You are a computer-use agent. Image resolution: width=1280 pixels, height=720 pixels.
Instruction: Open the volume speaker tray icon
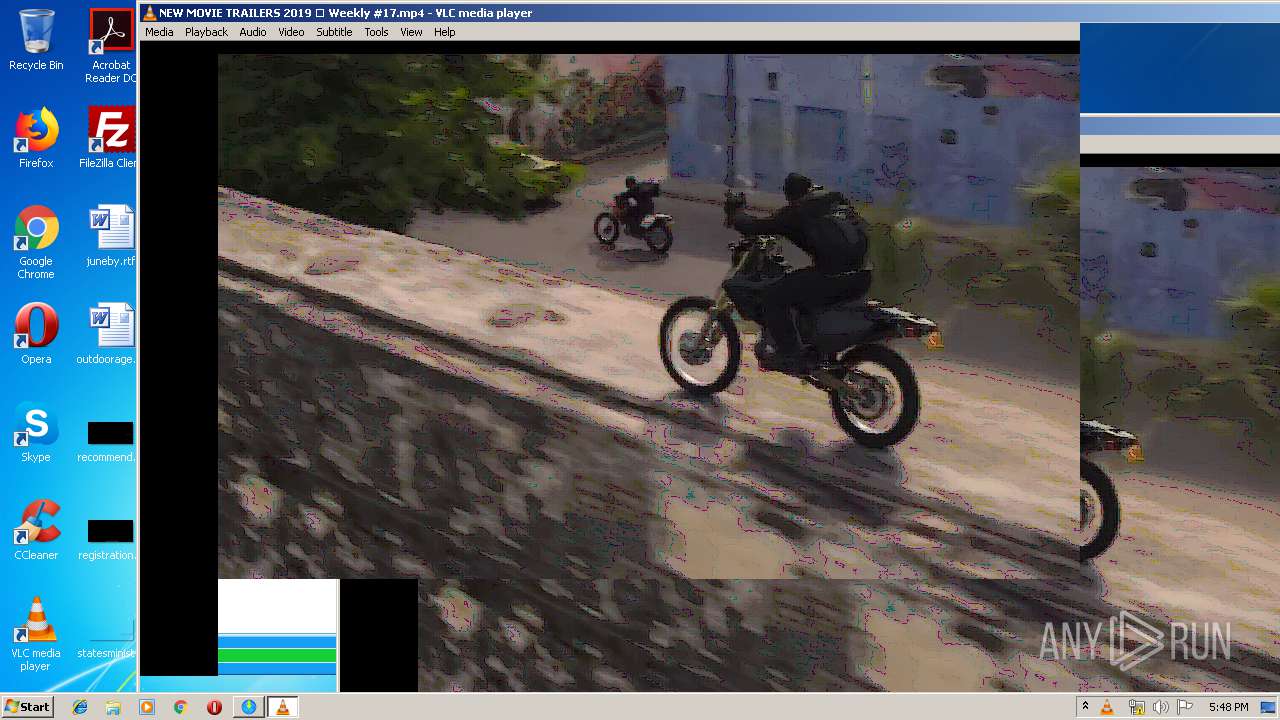tap(1160, 707)
